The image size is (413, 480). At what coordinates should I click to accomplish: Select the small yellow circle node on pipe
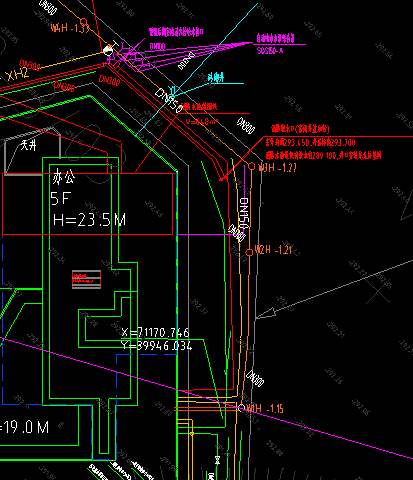(x=192, y=434)
